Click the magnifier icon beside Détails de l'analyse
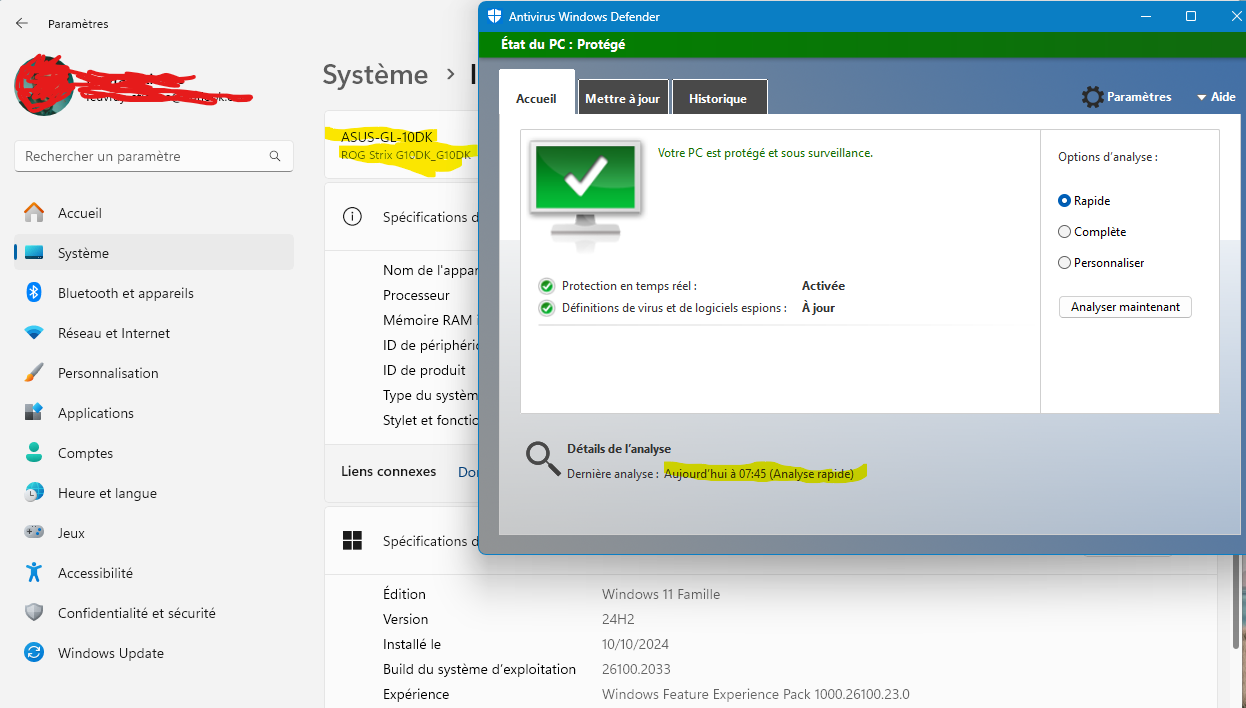This screenshot has width=1246, height=708. click(543, 458)
